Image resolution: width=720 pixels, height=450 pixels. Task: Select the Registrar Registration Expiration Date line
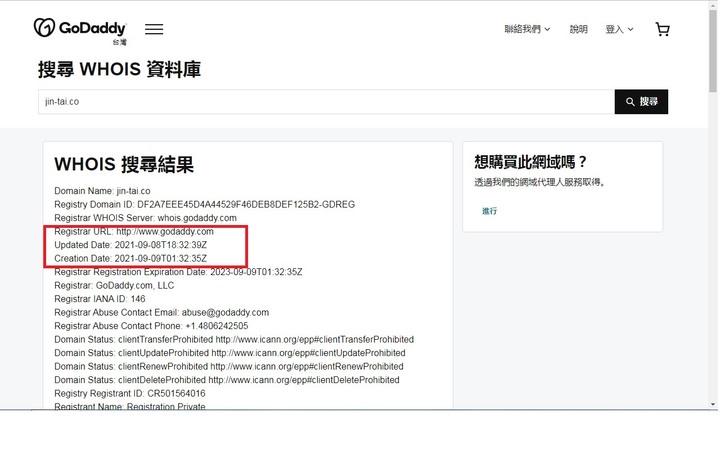click(178, 272)
